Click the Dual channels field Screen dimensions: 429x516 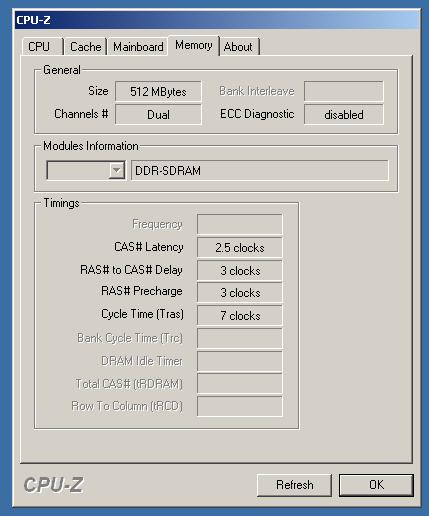[x=158, y=114]
